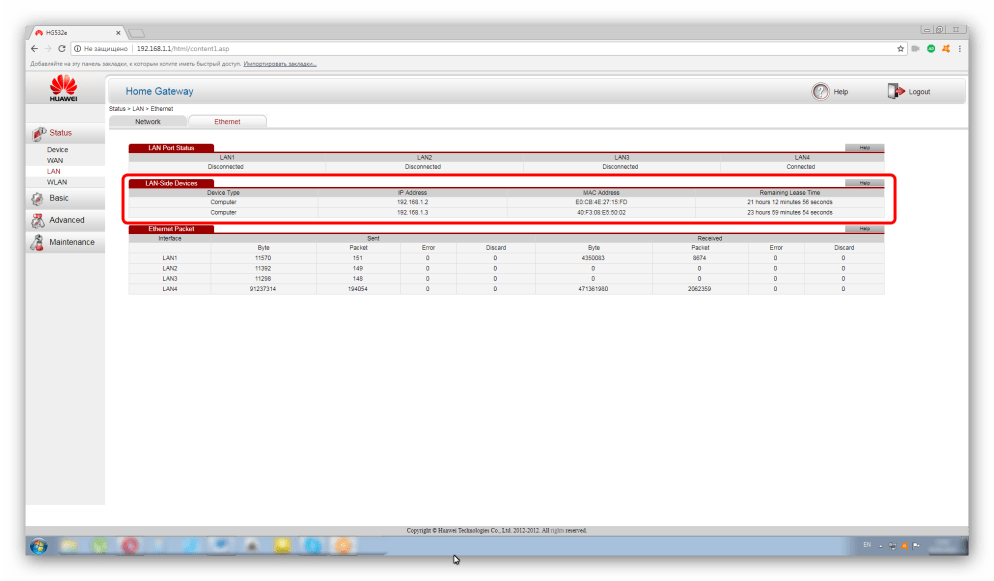Click LAN4 received bytes value 471361980
Image resolution: width=994 pixels, height=581 pixels.
click(x=593, y=289)
